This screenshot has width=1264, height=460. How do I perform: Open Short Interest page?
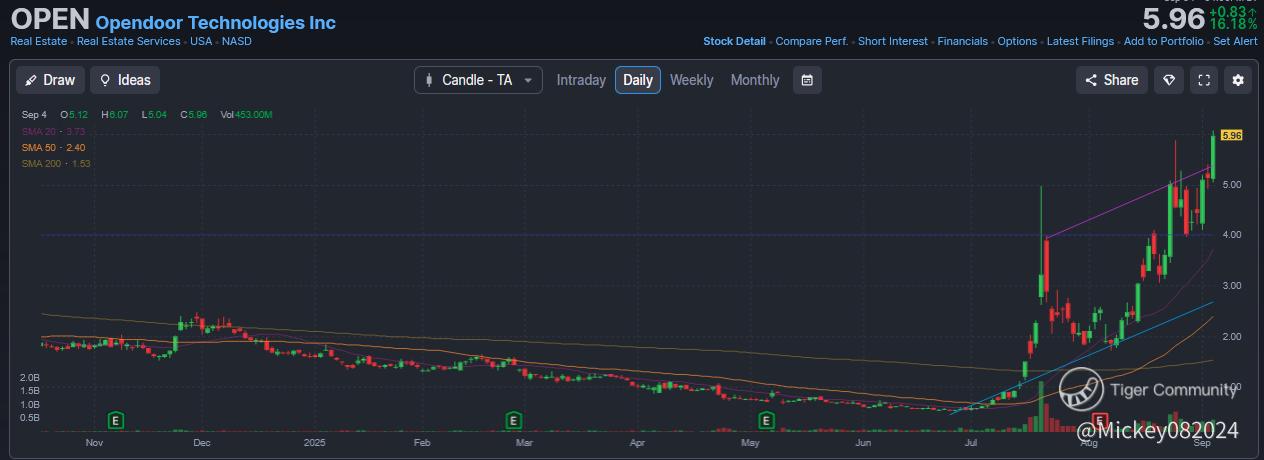893,41
